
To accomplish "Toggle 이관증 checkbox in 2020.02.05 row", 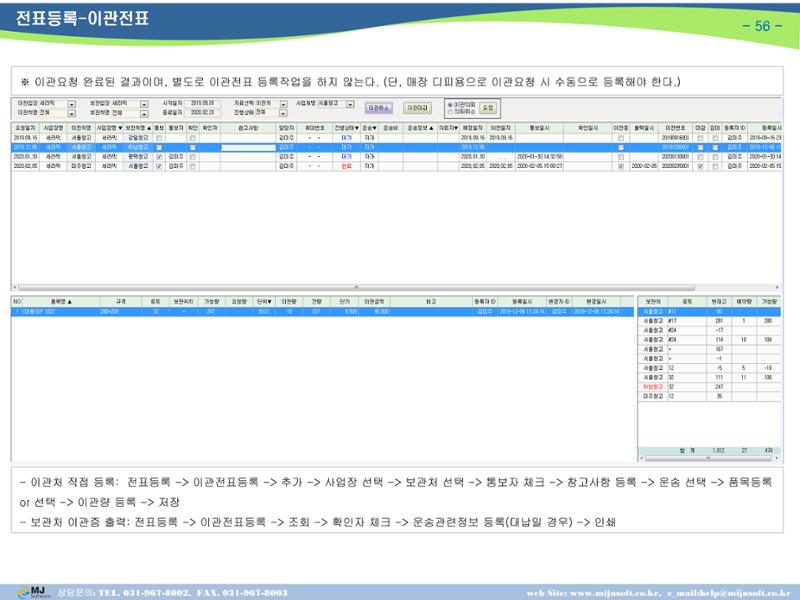I will (621, 166).
